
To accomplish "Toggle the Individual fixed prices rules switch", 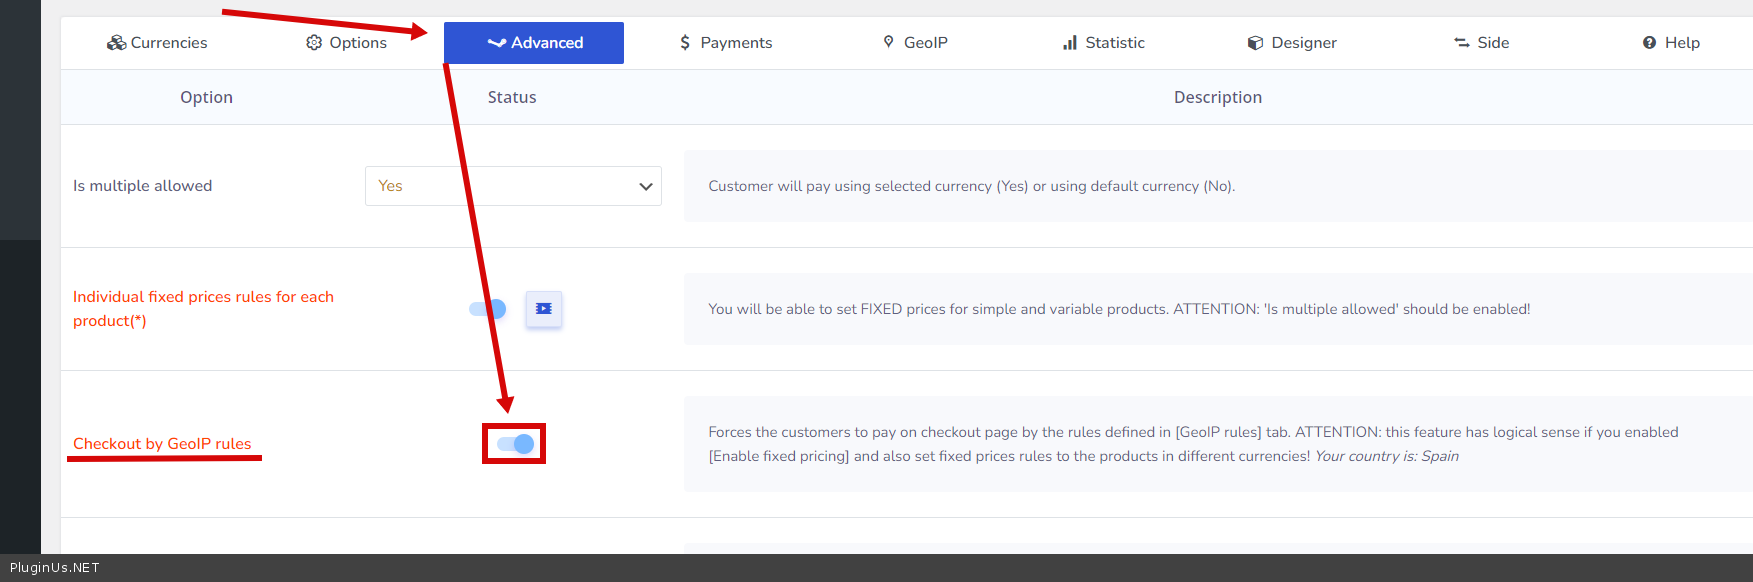I will (x=488, y=309).
